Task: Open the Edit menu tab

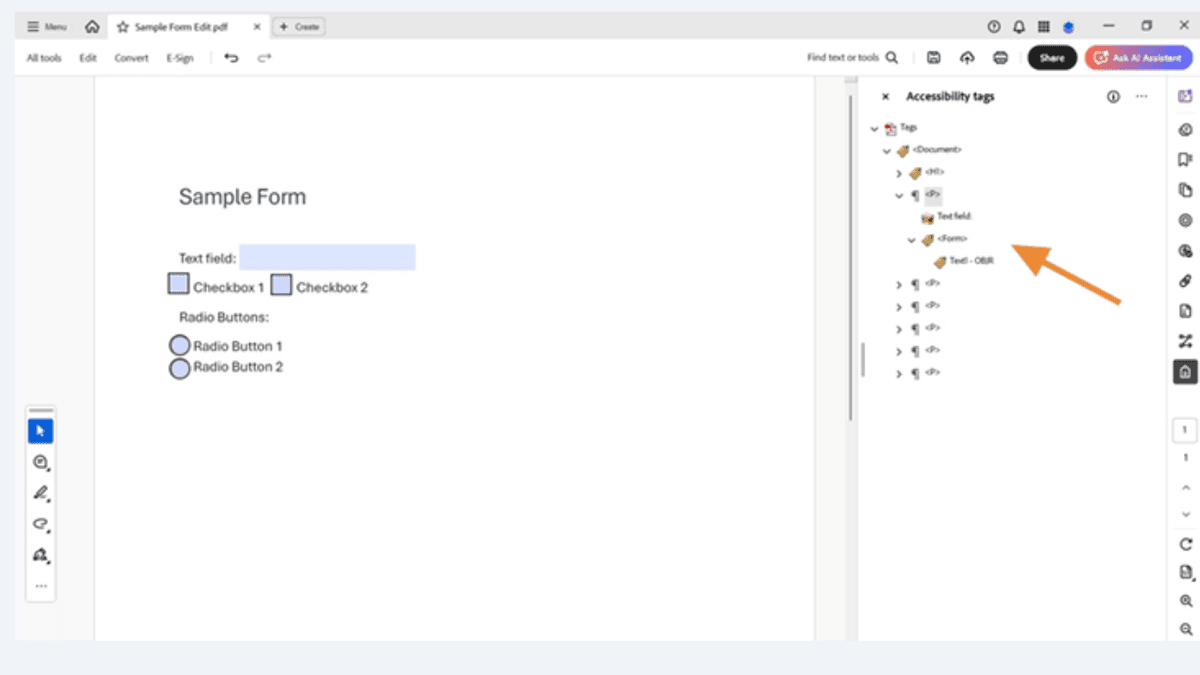Action: (x=87, y=57)
